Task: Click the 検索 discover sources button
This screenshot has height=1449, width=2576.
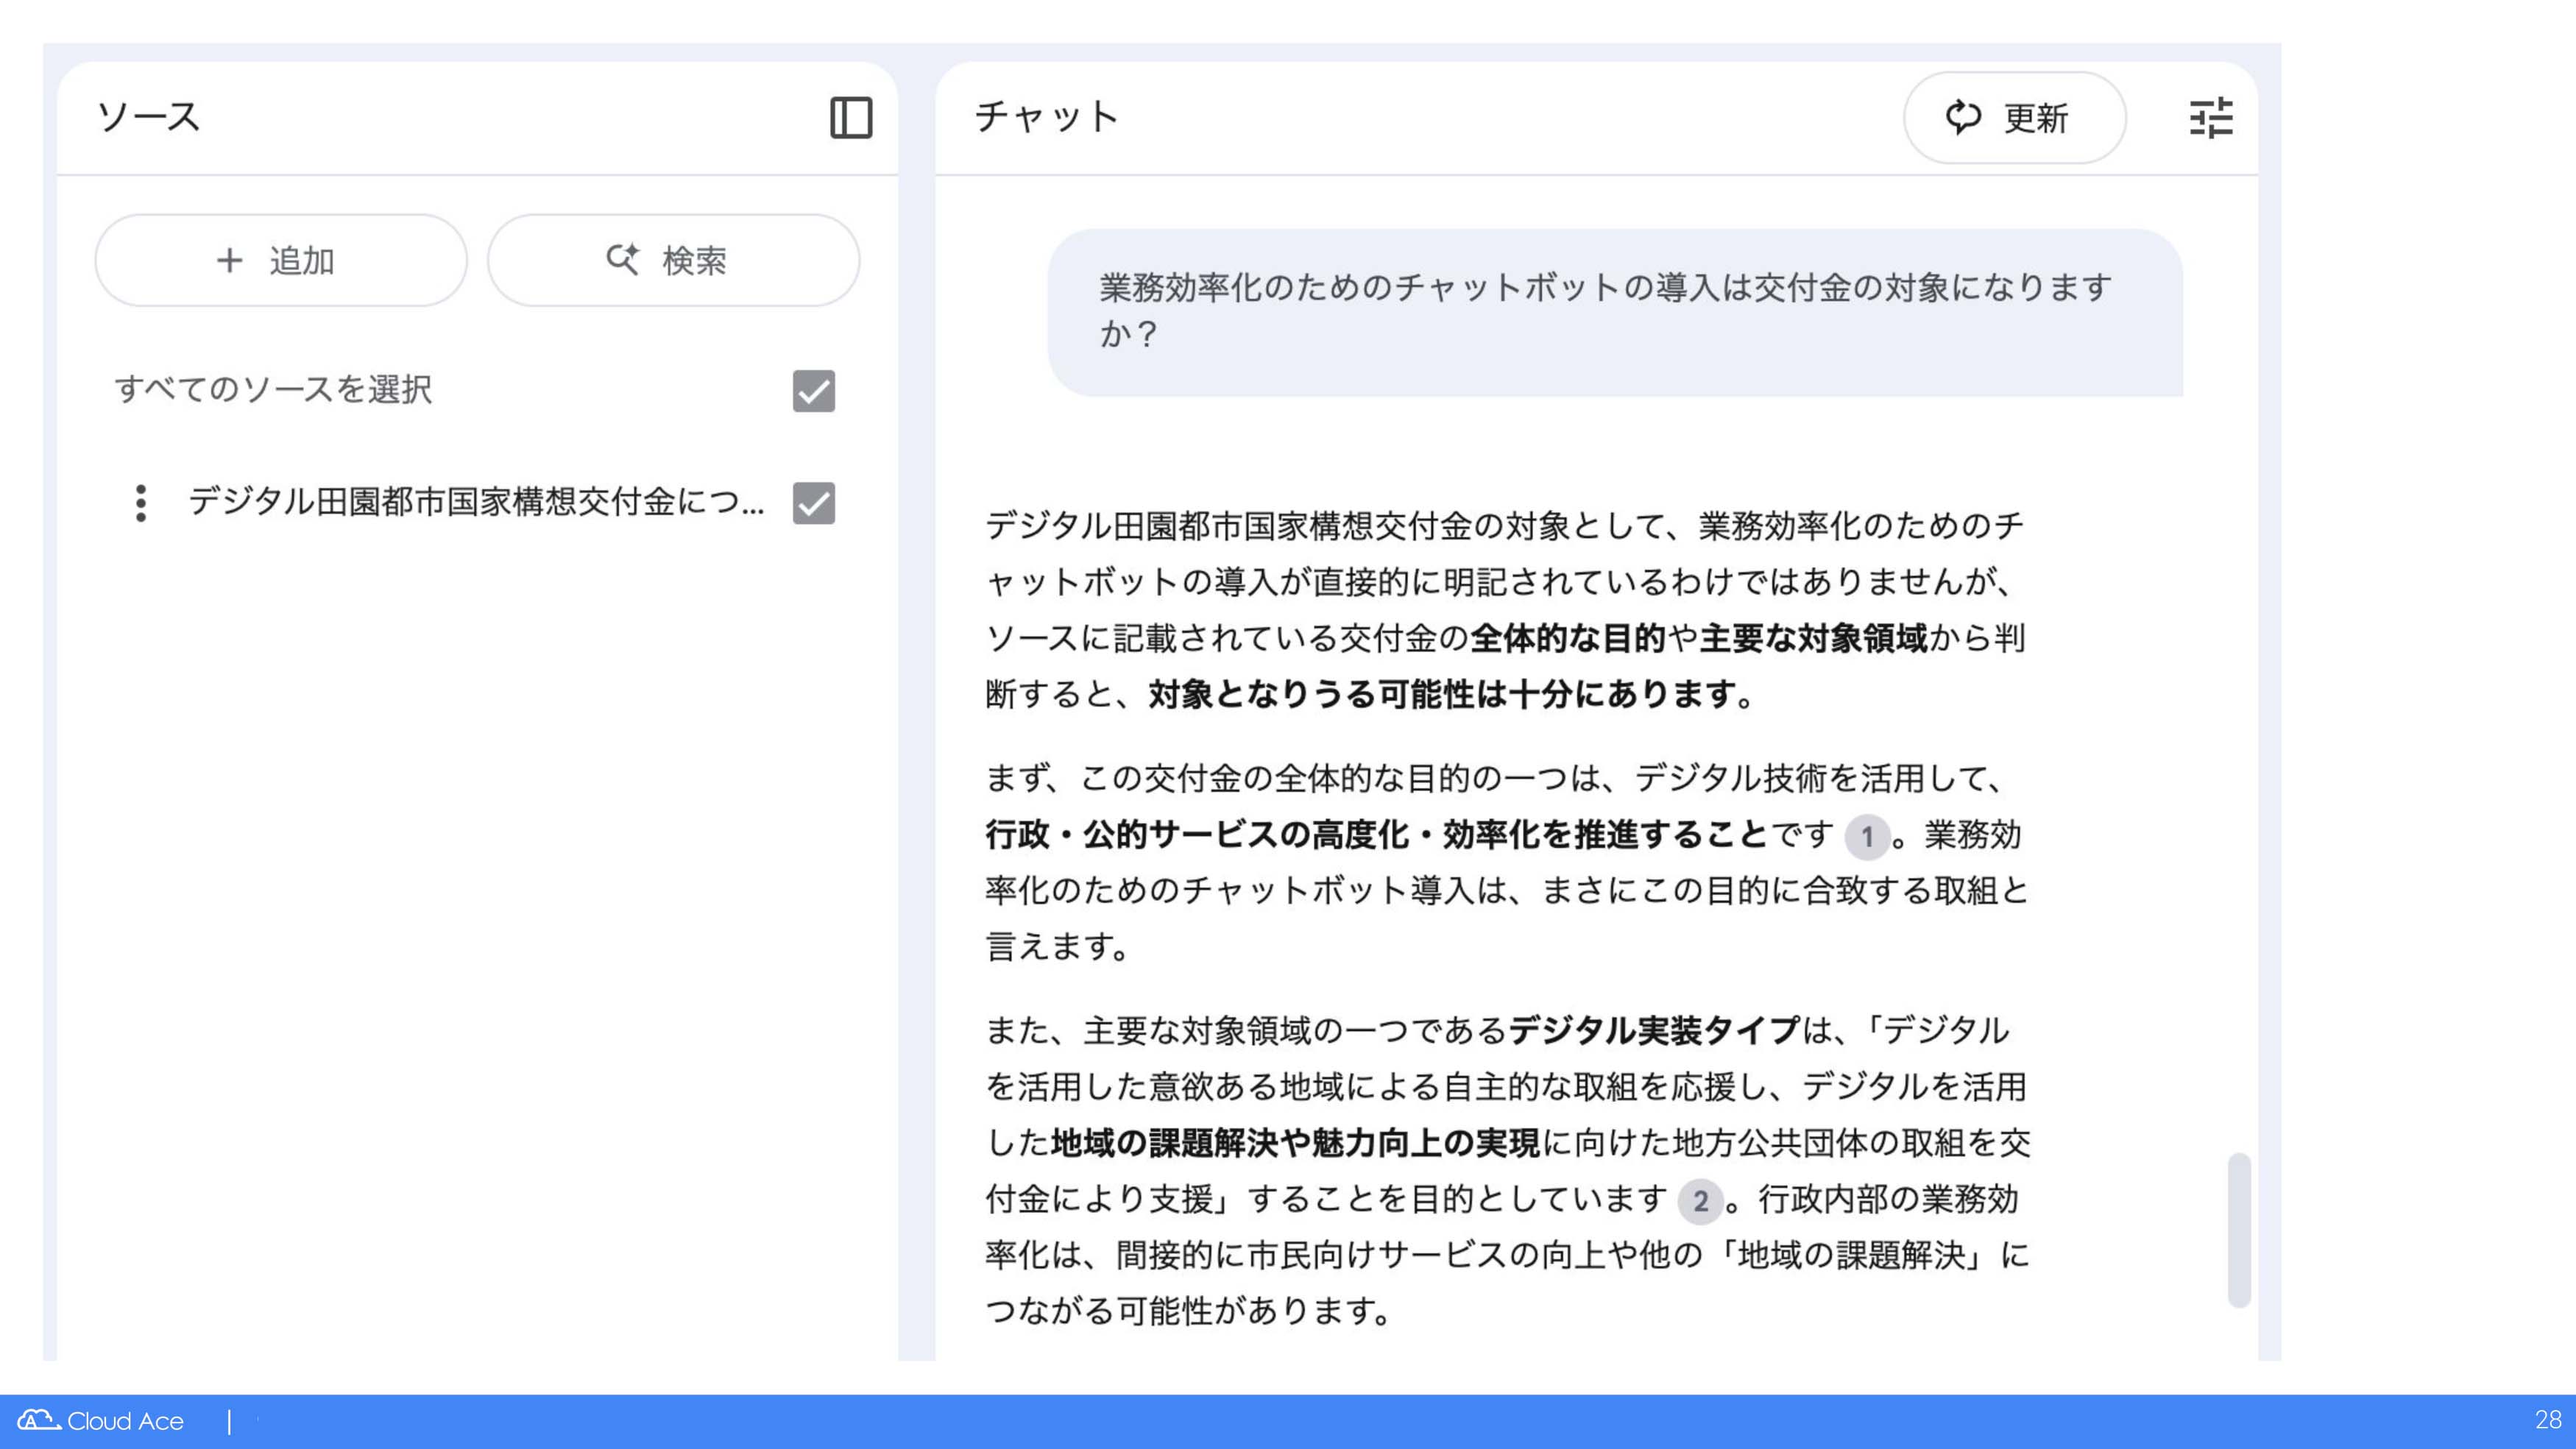Action: 673,260
